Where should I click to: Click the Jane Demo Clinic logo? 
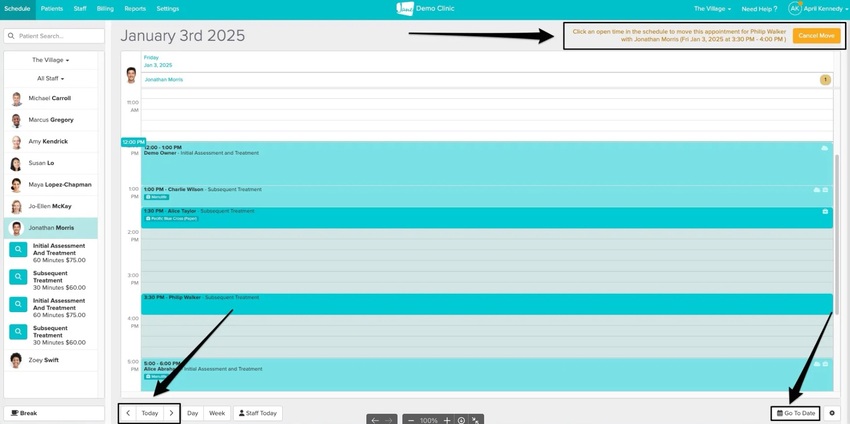pos(425,9)
